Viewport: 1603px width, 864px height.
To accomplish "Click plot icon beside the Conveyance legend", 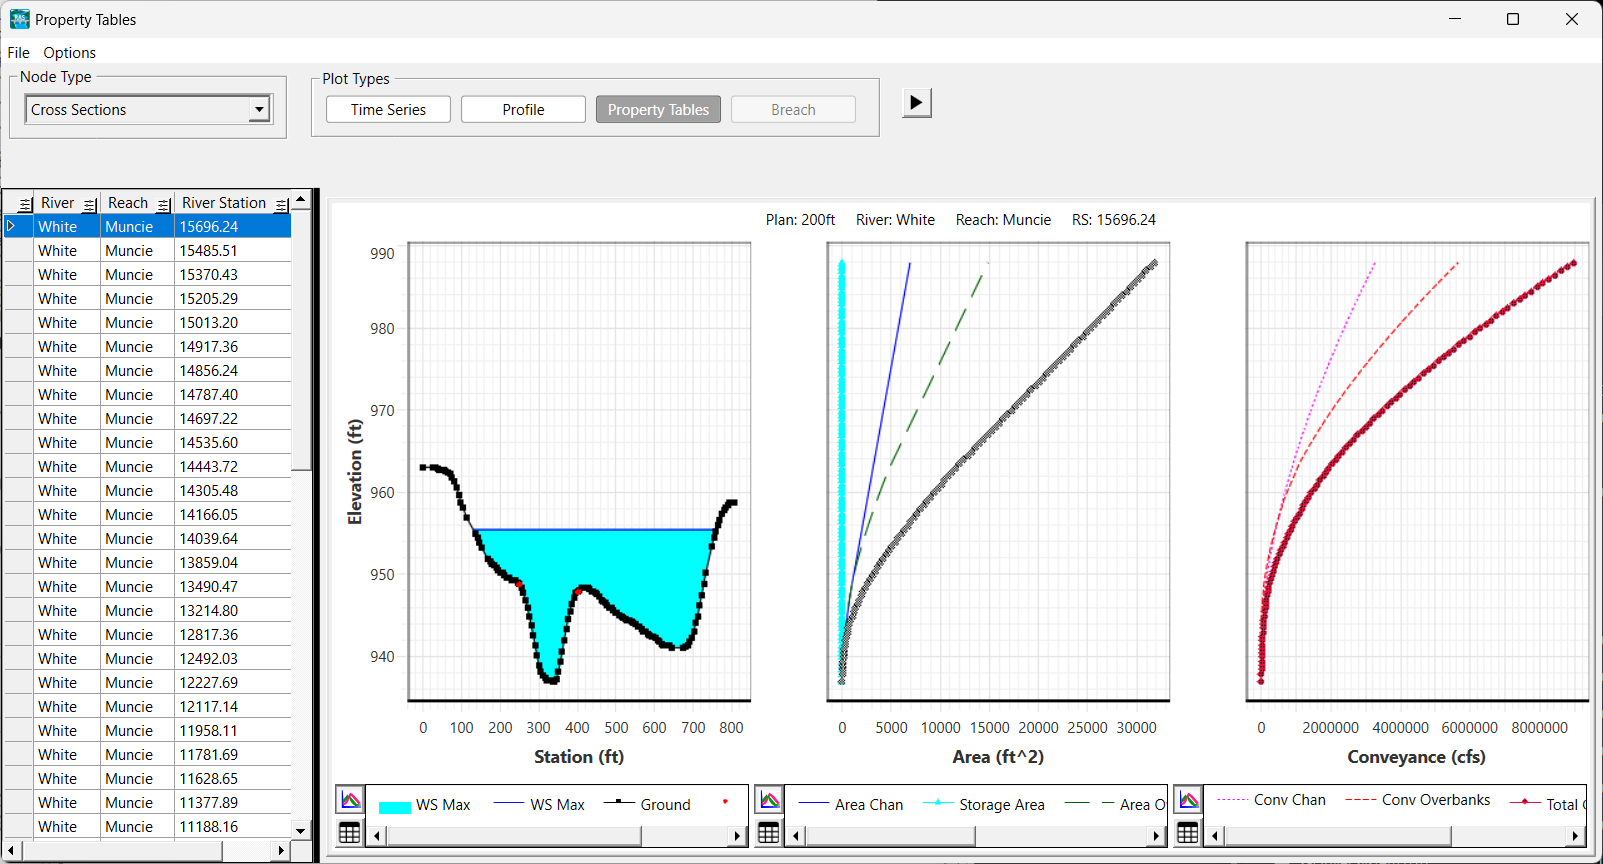I will click(x=1188, y=800).
